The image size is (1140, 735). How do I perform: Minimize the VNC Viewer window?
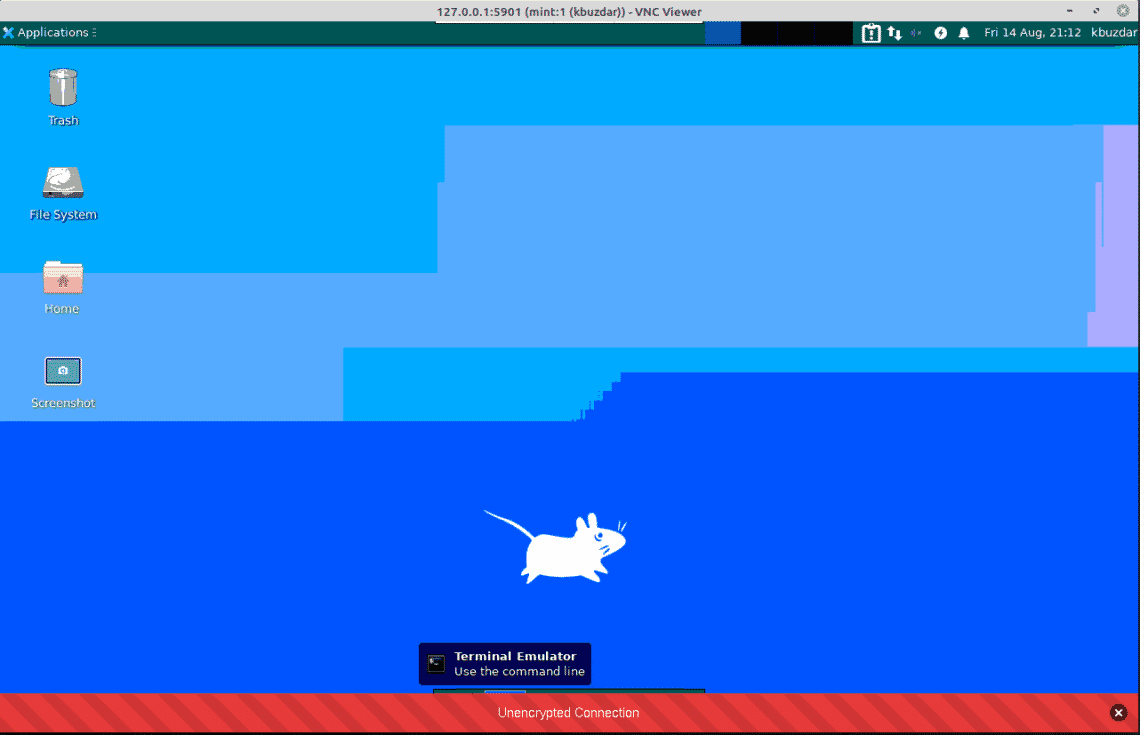[1069, 11]
